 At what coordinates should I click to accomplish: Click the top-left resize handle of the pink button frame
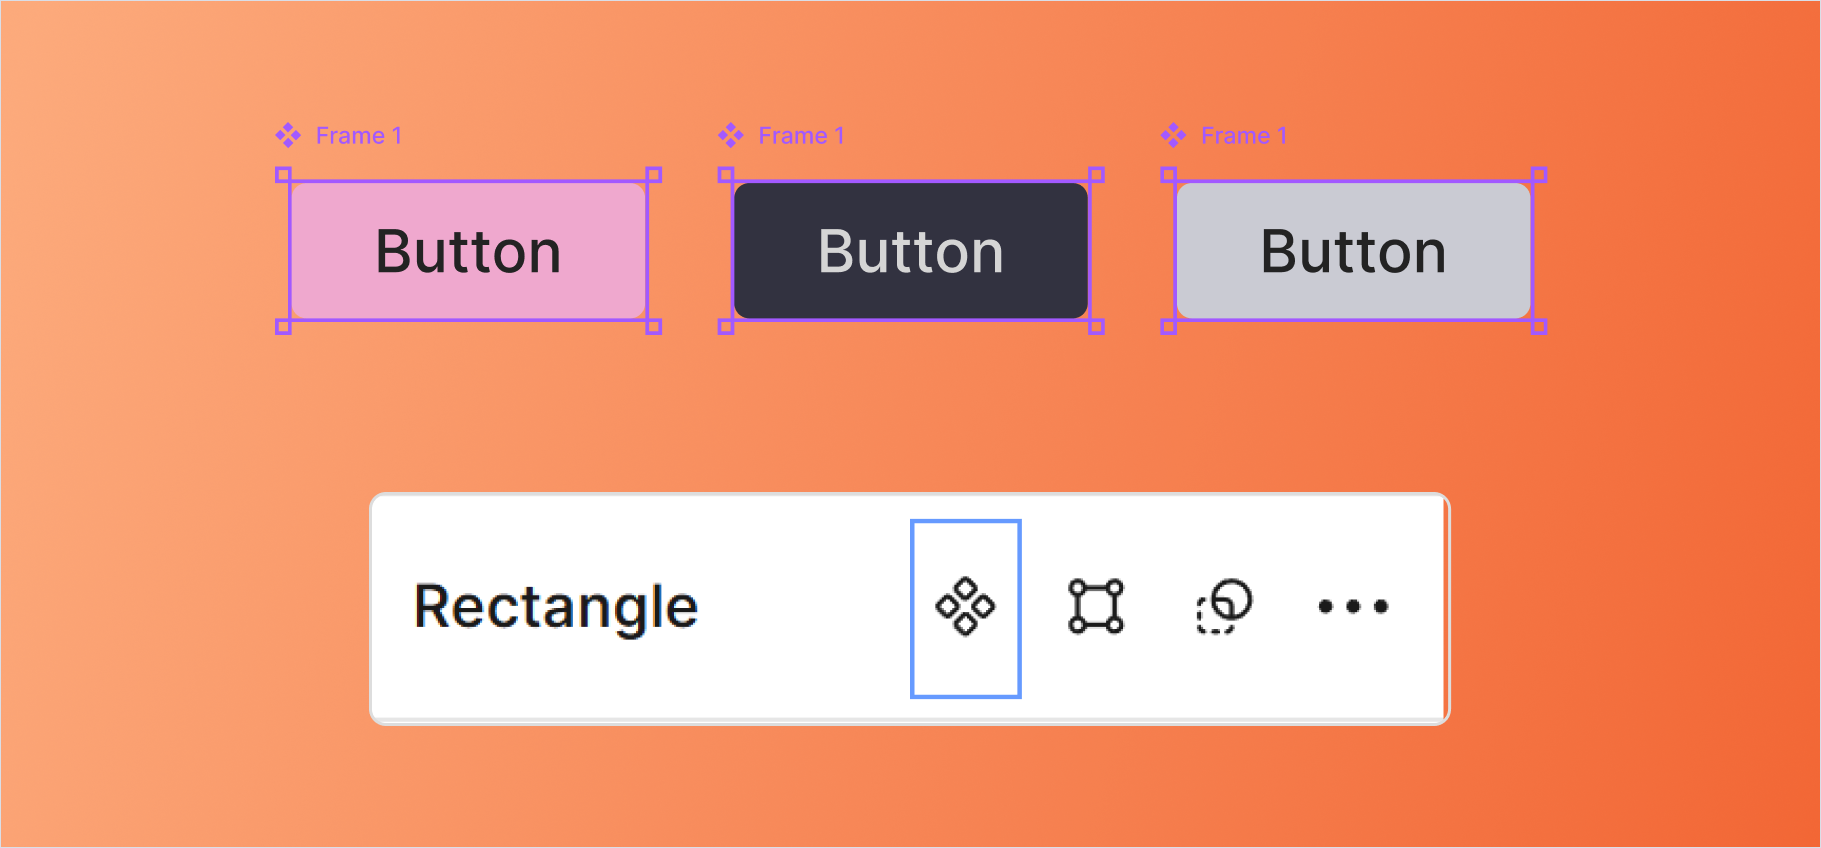coord(283,175)
